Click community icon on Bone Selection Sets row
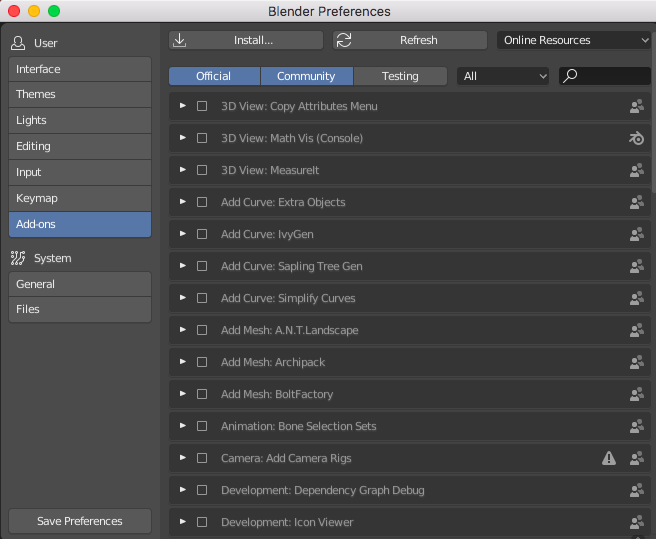The image size is (656, 539). pos(637,426)
